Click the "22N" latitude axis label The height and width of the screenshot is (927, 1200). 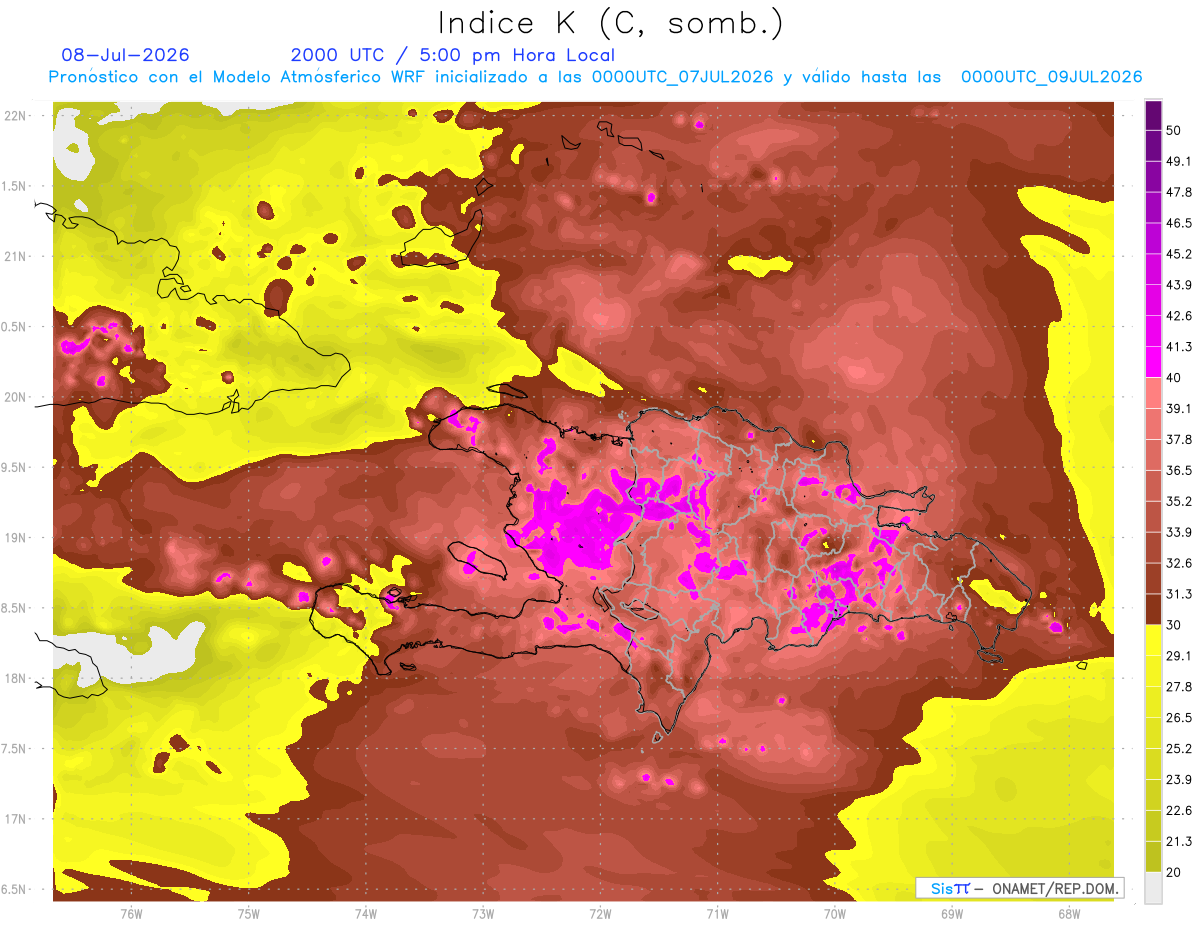coord(15,116)
